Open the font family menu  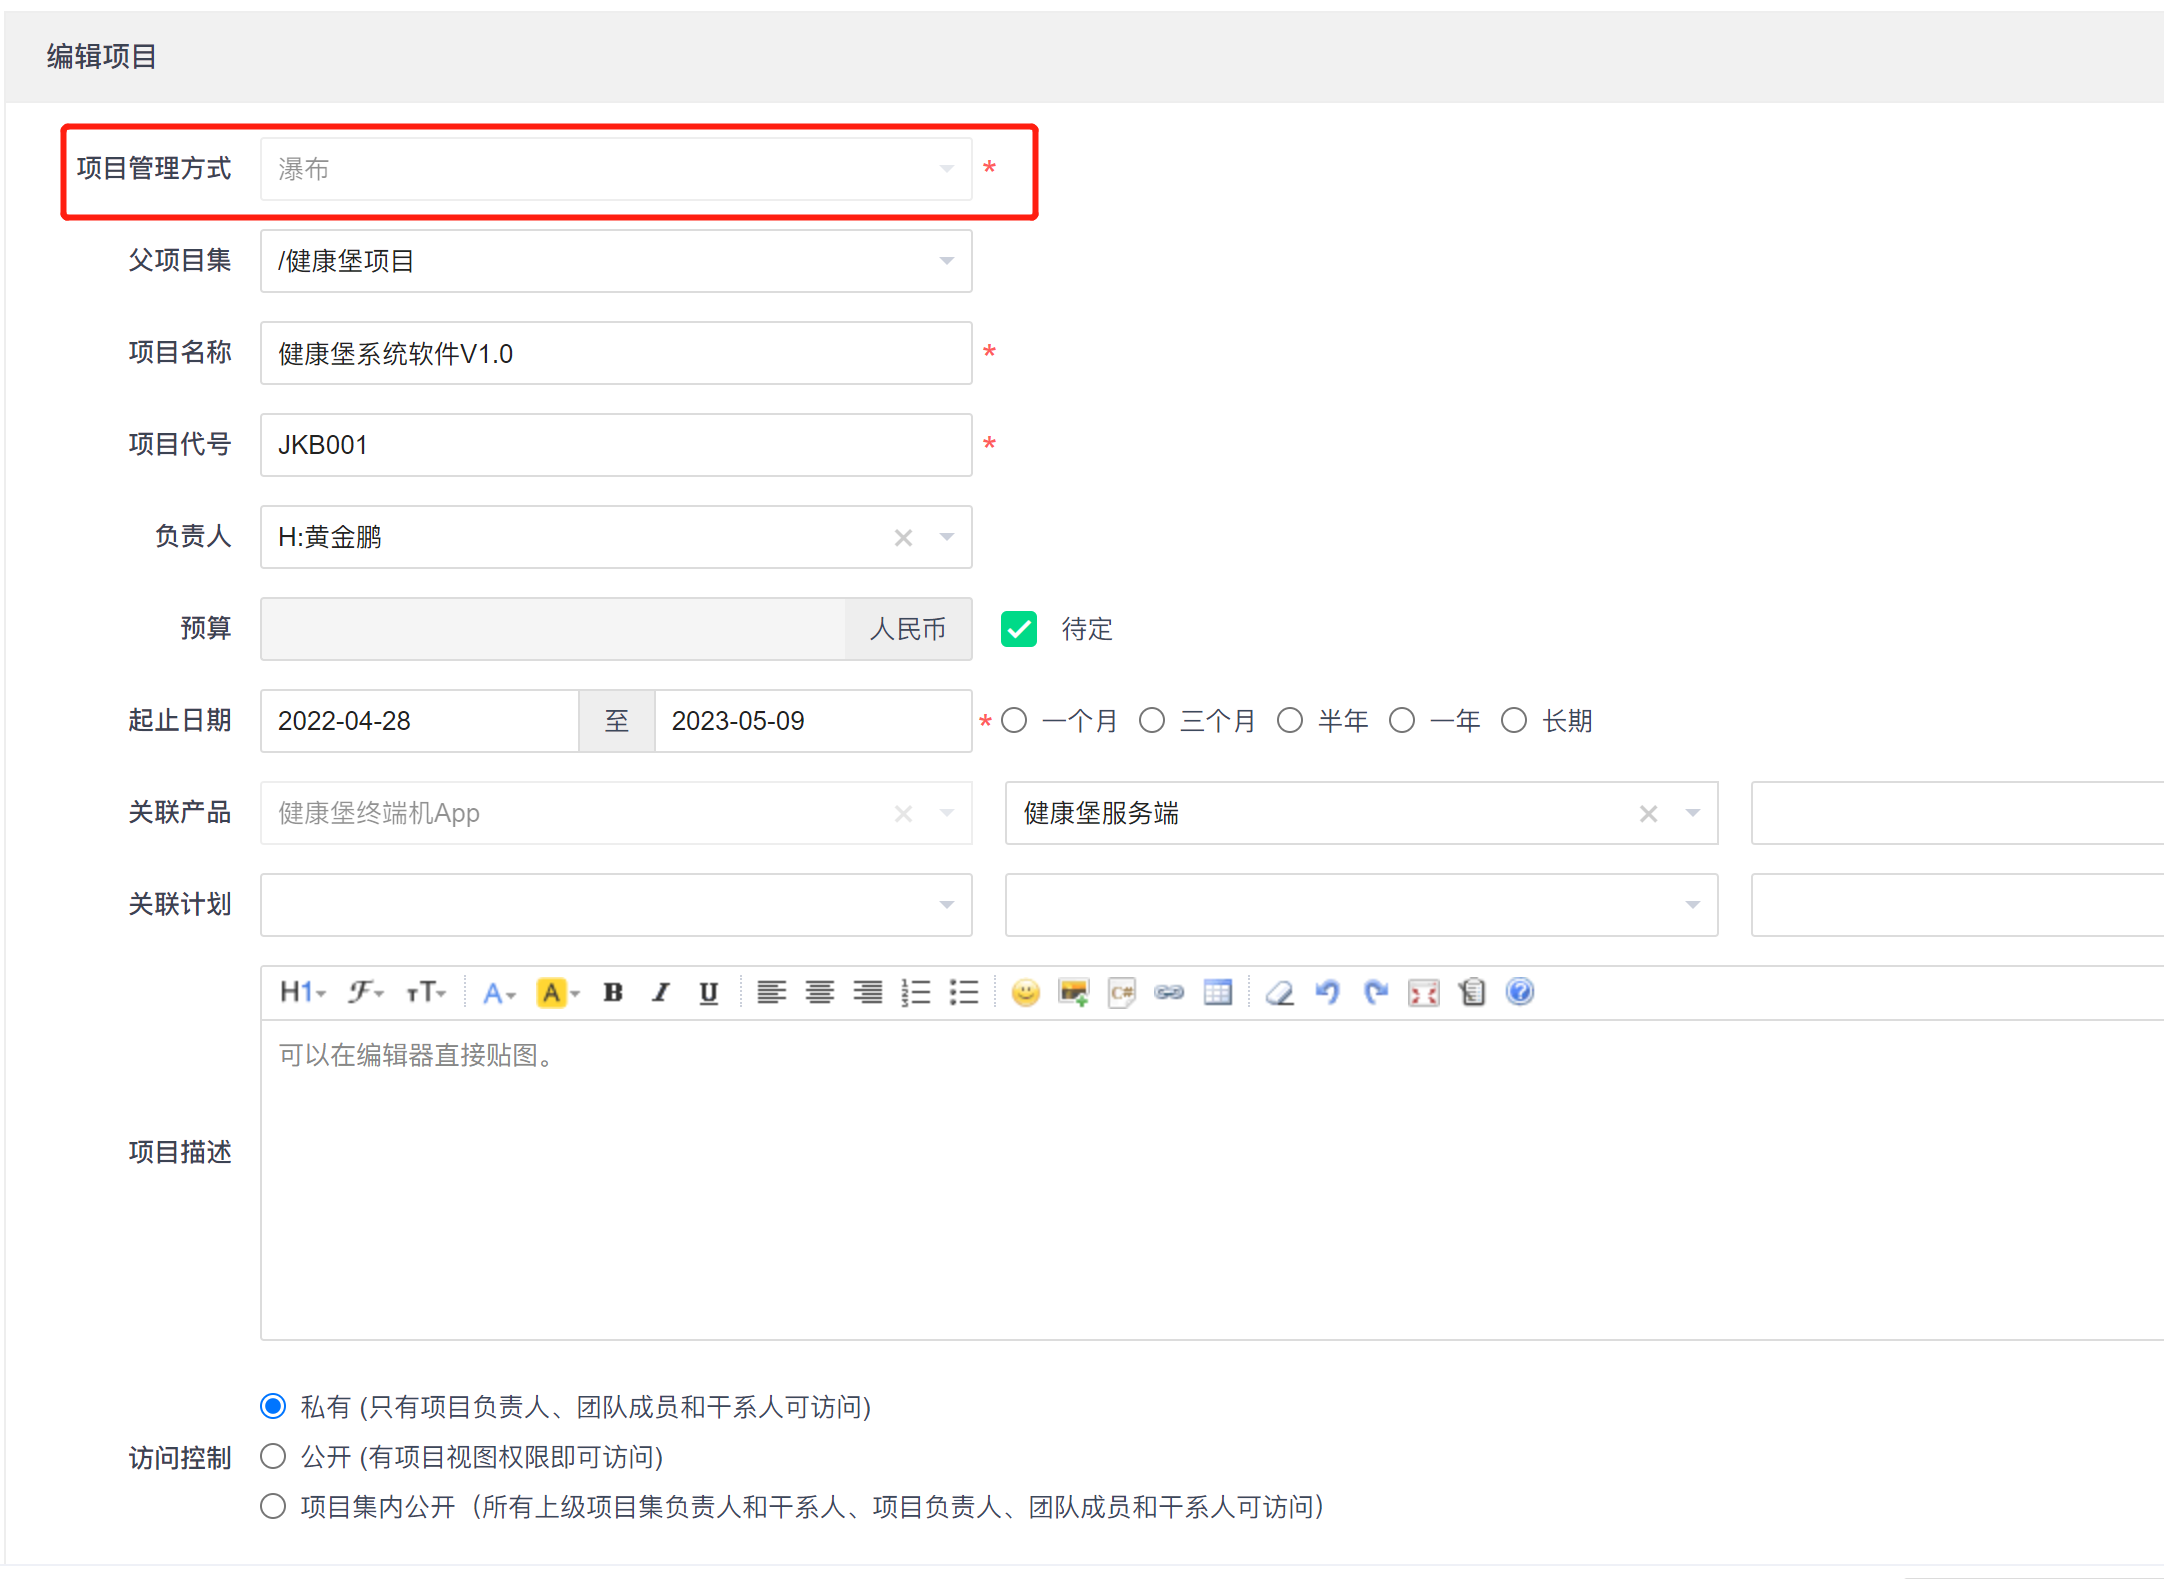tap(365, 993)
